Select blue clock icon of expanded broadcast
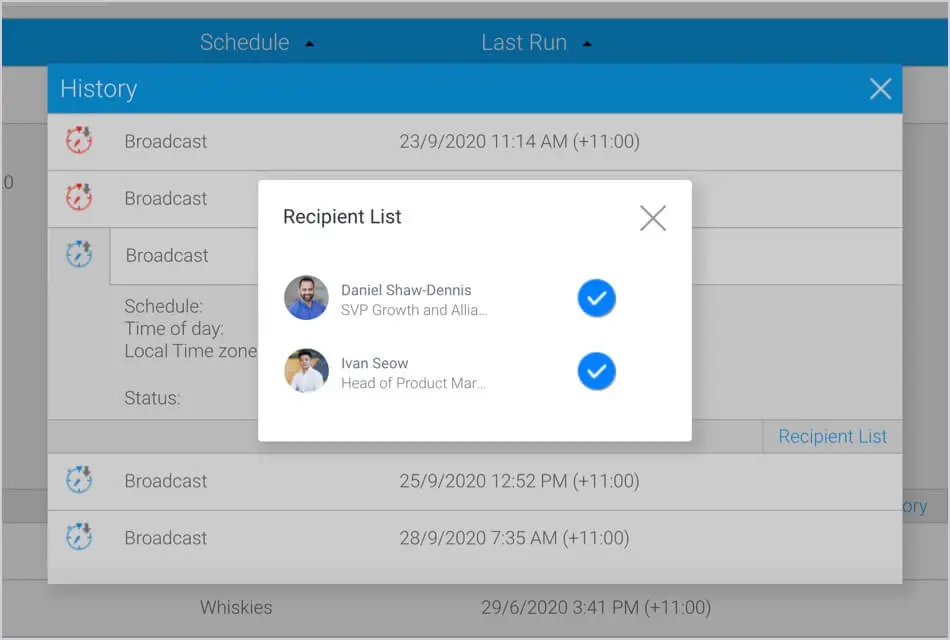The height and width of the screenshot is (640, 950). (79, 255)
